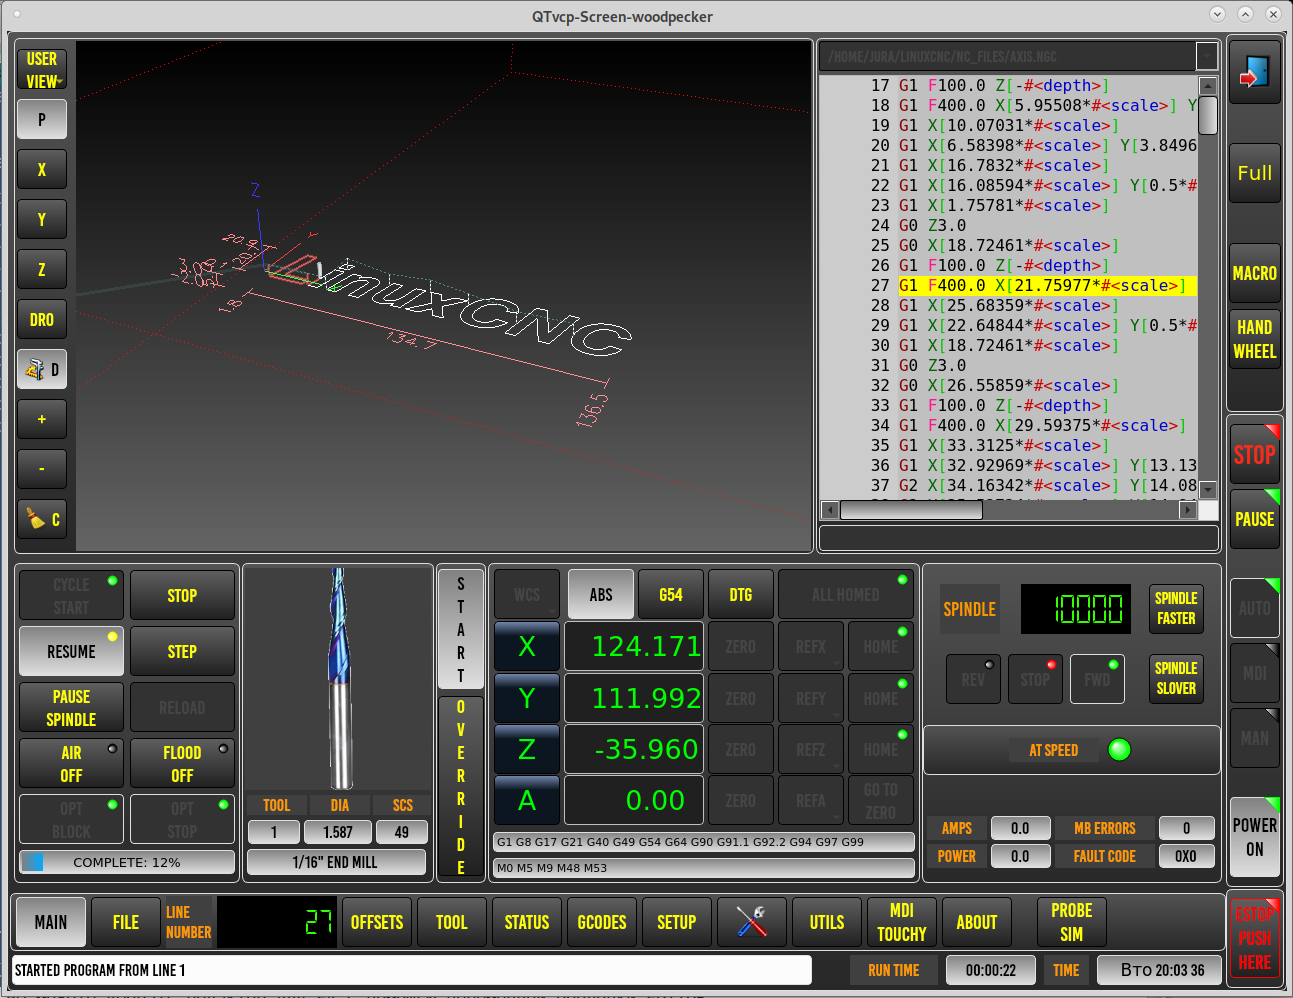The image size is (1293, 998).
Task: Select the P perspective view button
Action: [x=42, y=119]
